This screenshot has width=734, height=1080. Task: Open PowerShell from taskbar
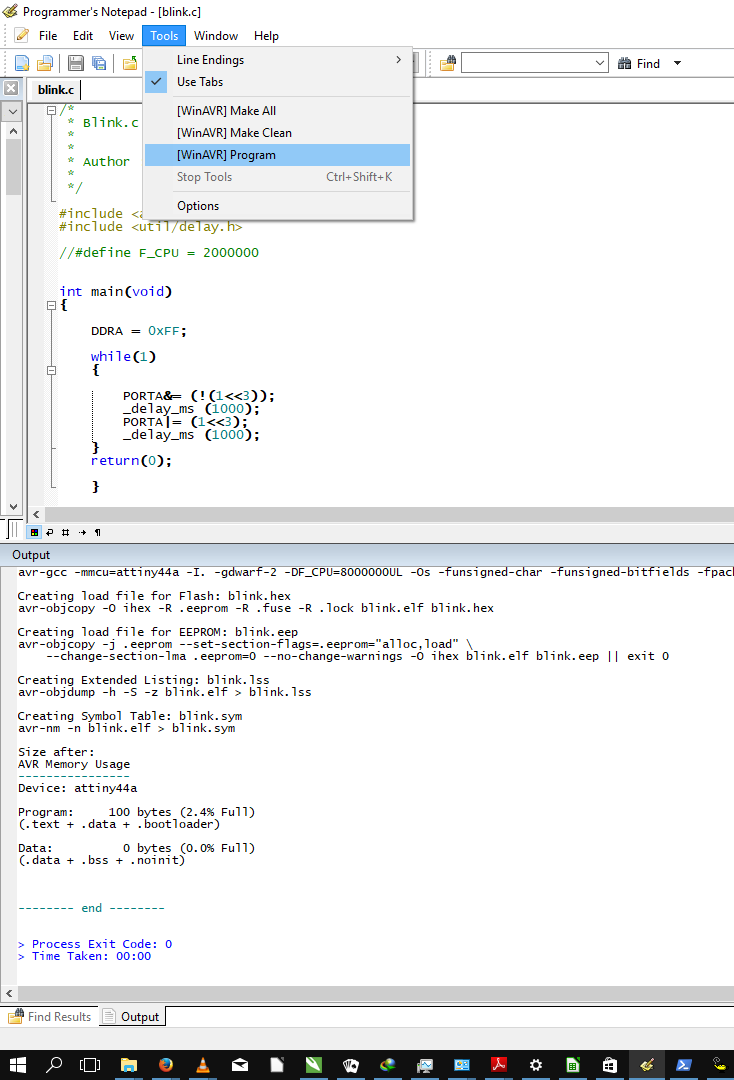[684, 1065]
